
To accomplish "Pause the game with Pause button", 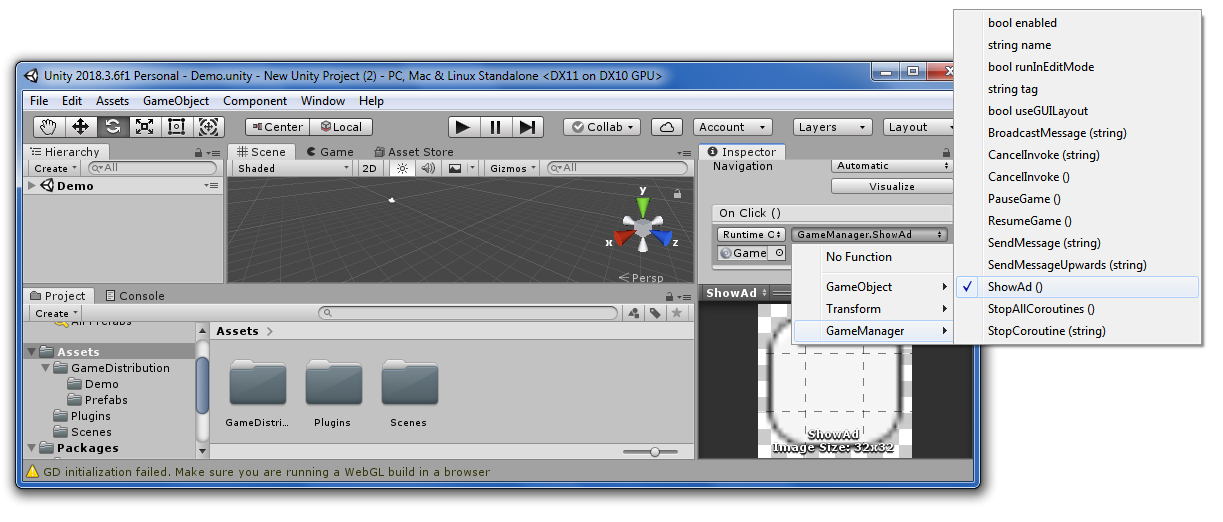I will (x=495, y=127).
